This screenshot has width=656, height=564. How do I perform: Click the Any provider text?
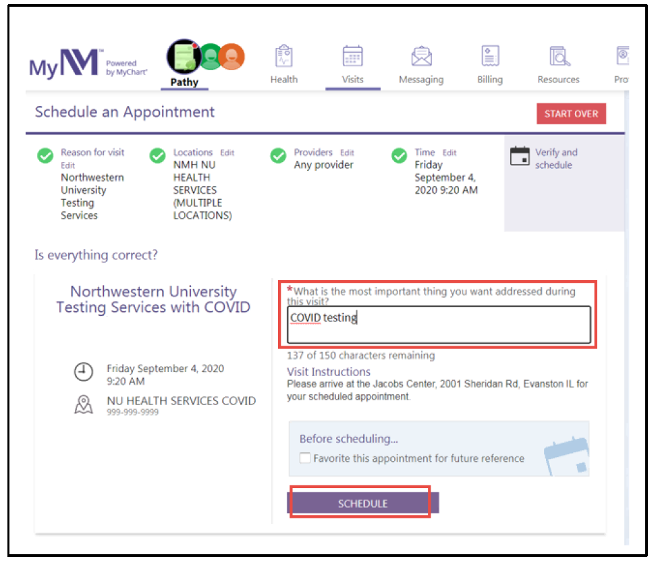[323, 165]
